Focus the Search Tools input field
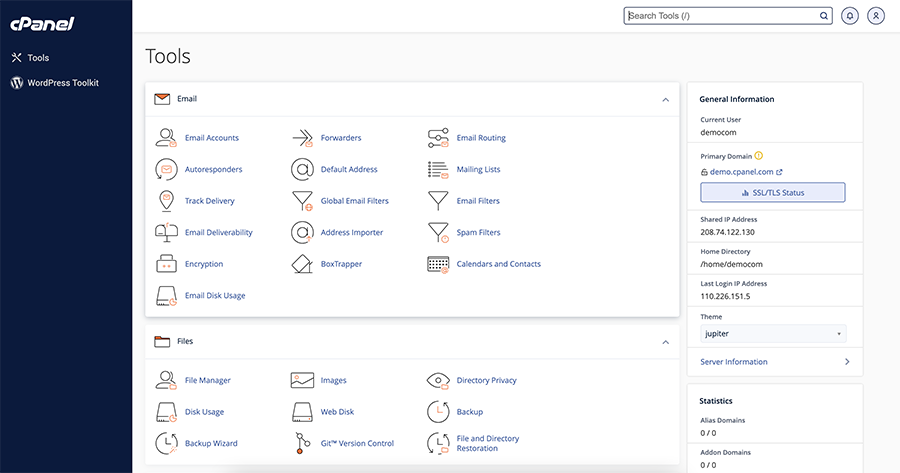Screen dimensions: 900x473 [x=728, y=16]
